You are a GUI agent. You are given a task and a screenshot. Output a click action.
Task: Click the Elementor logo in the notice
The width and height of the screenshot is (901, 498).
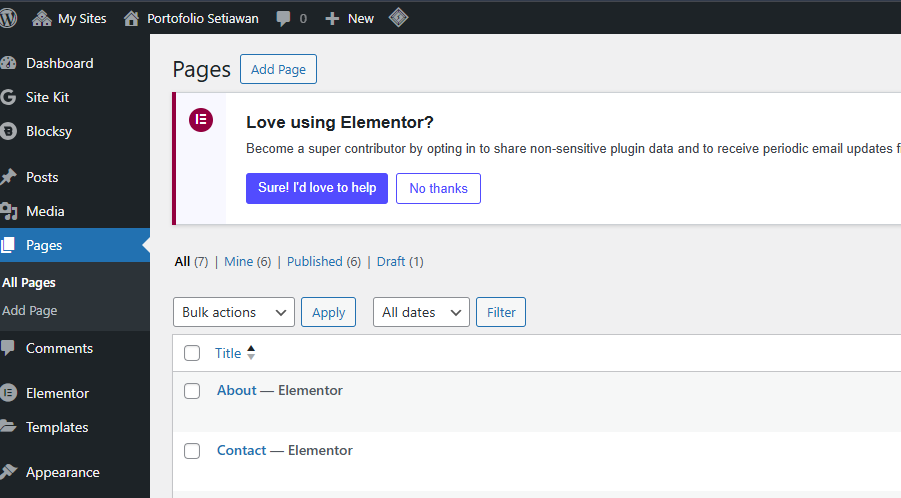click(x=201, y=120)
